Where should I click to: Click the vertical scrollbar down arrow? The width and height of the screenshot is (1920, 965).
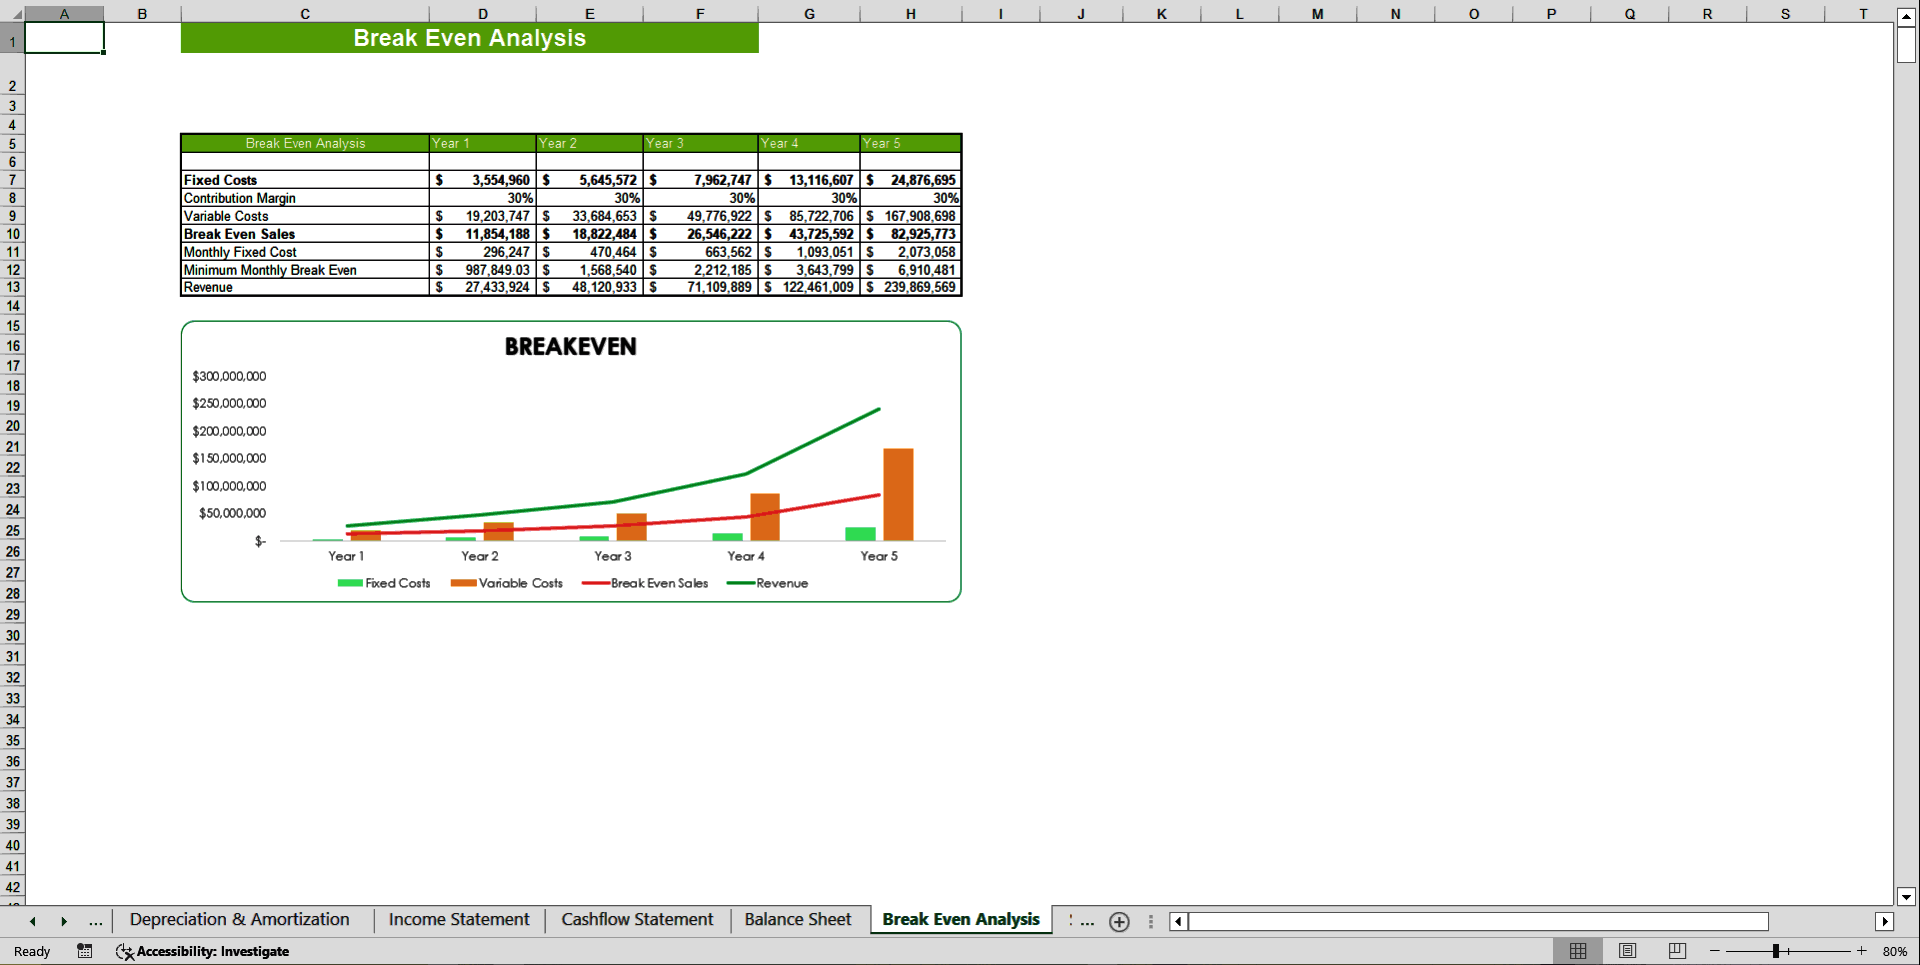(x=1908, y=897)
